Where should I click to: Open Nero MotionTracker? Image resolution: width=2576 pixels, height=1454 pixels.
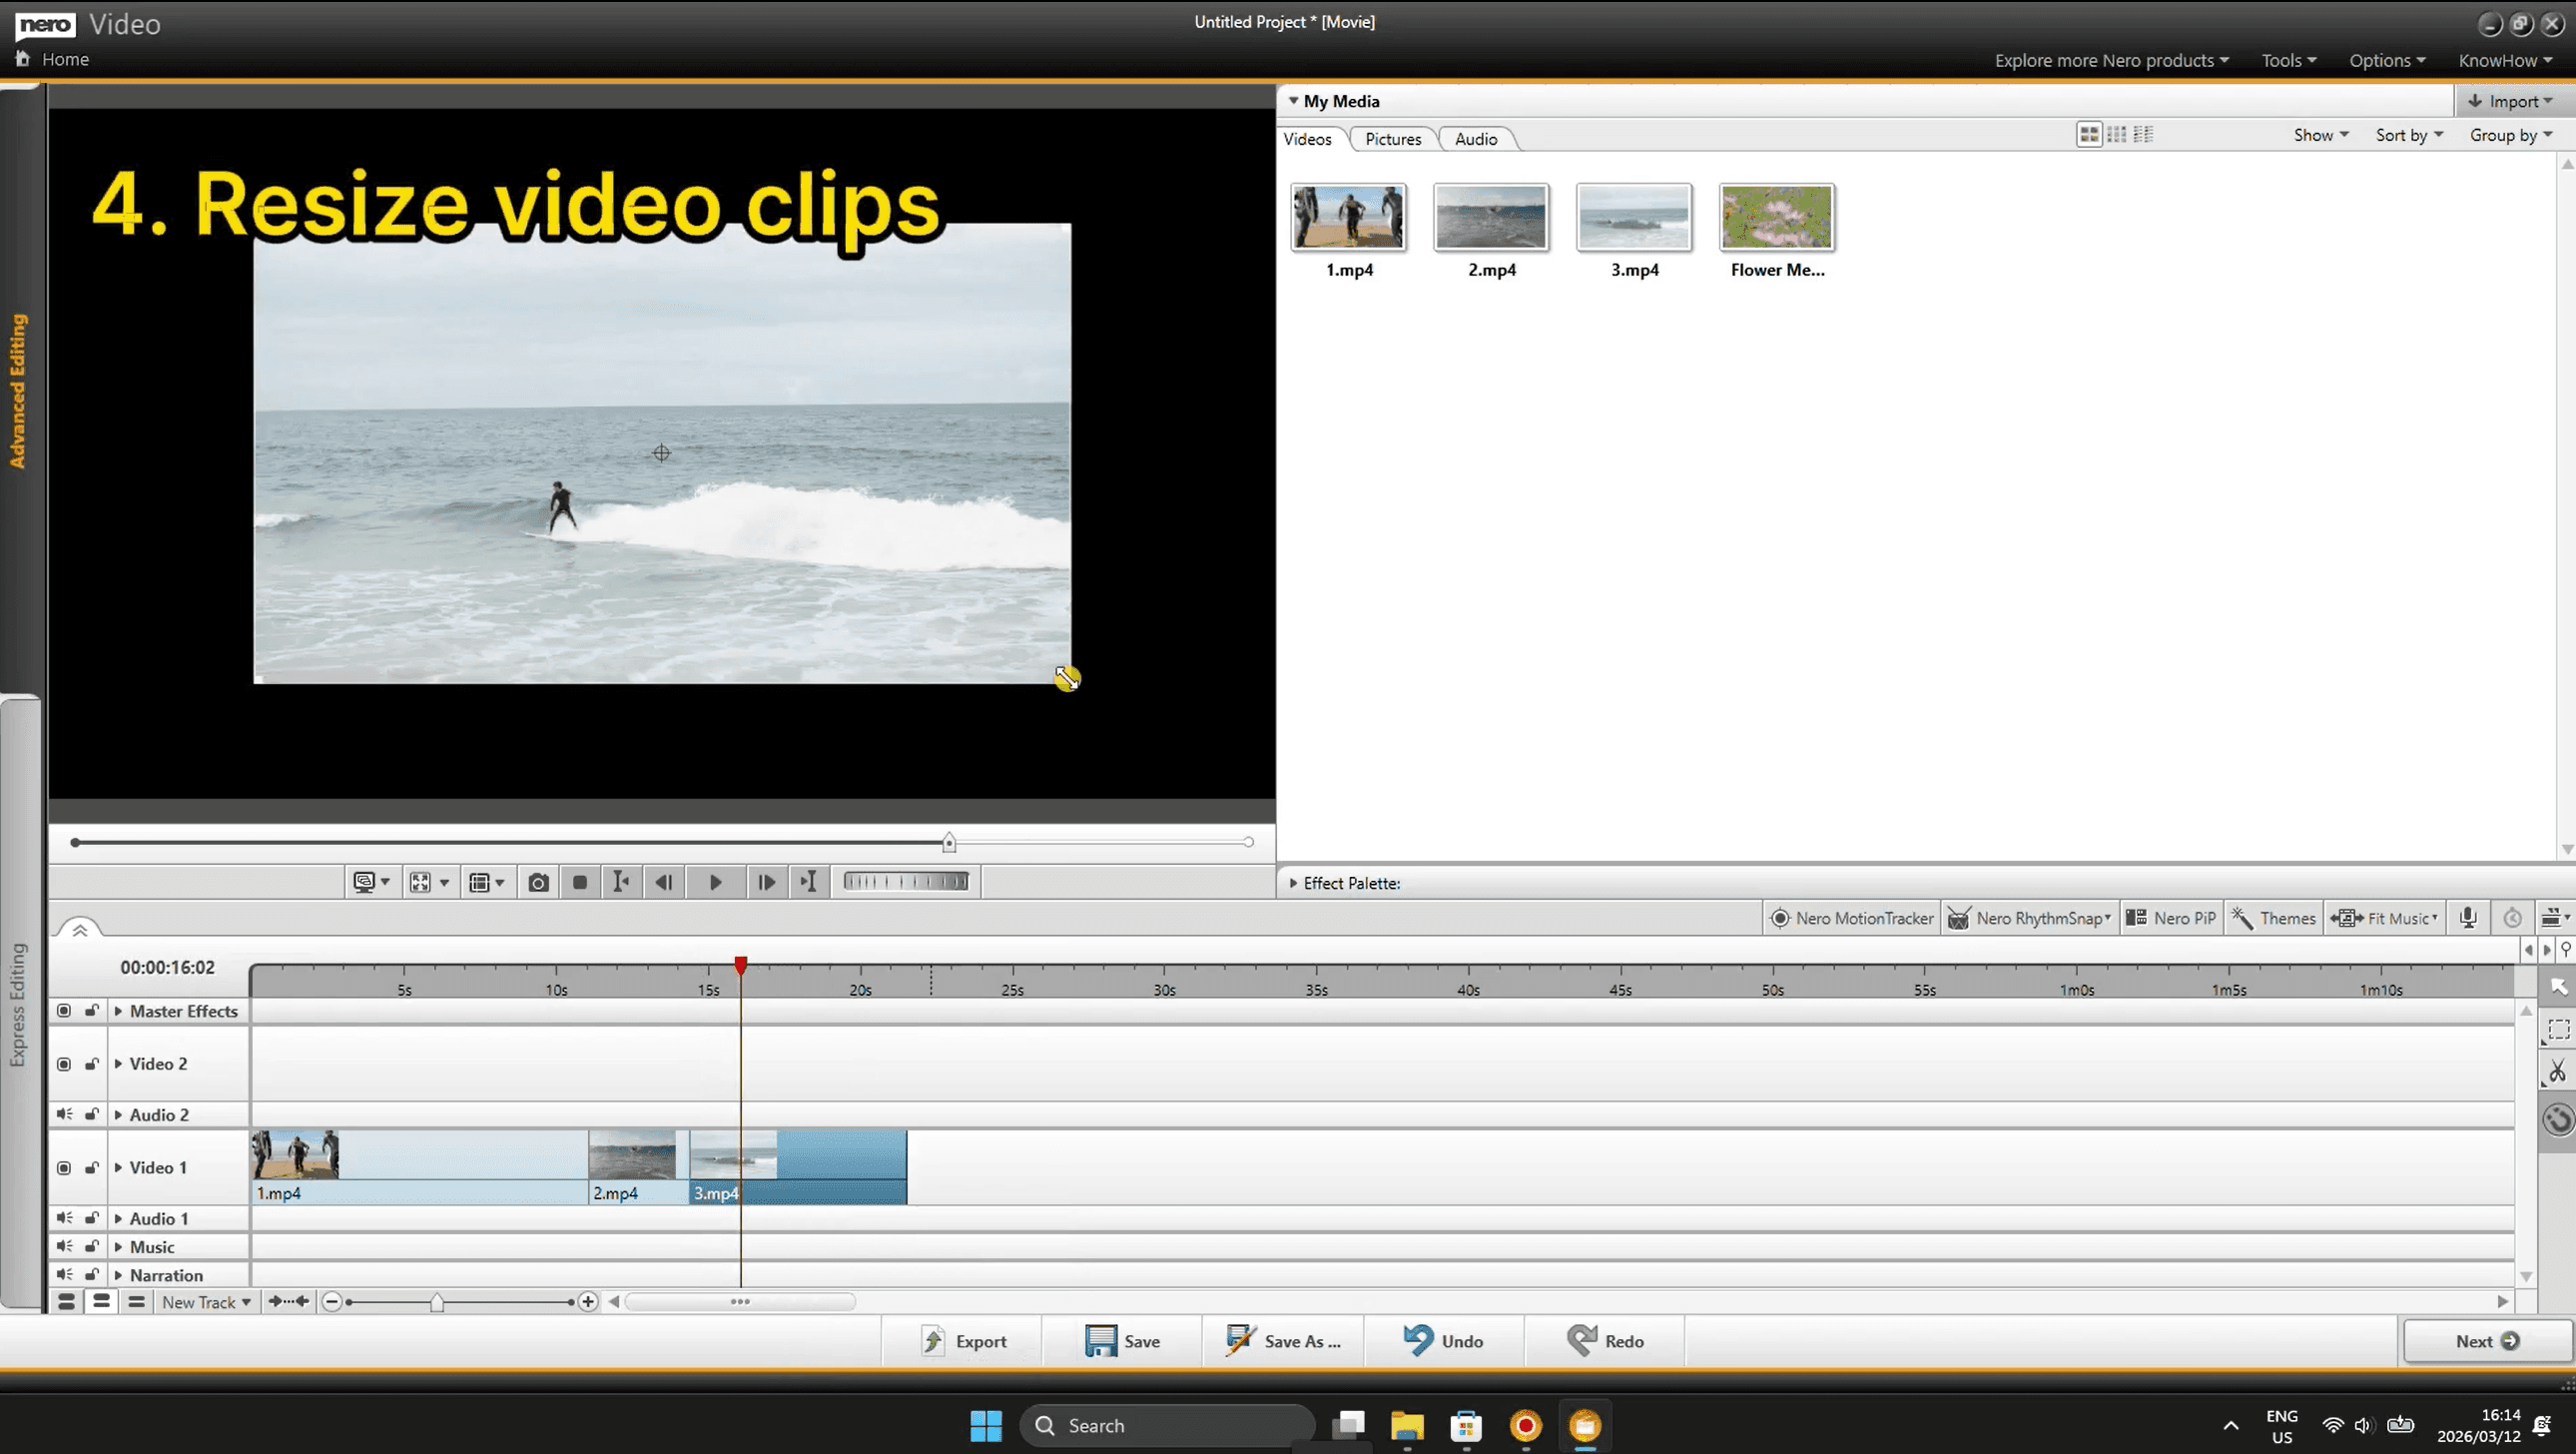click(1852, 918)
